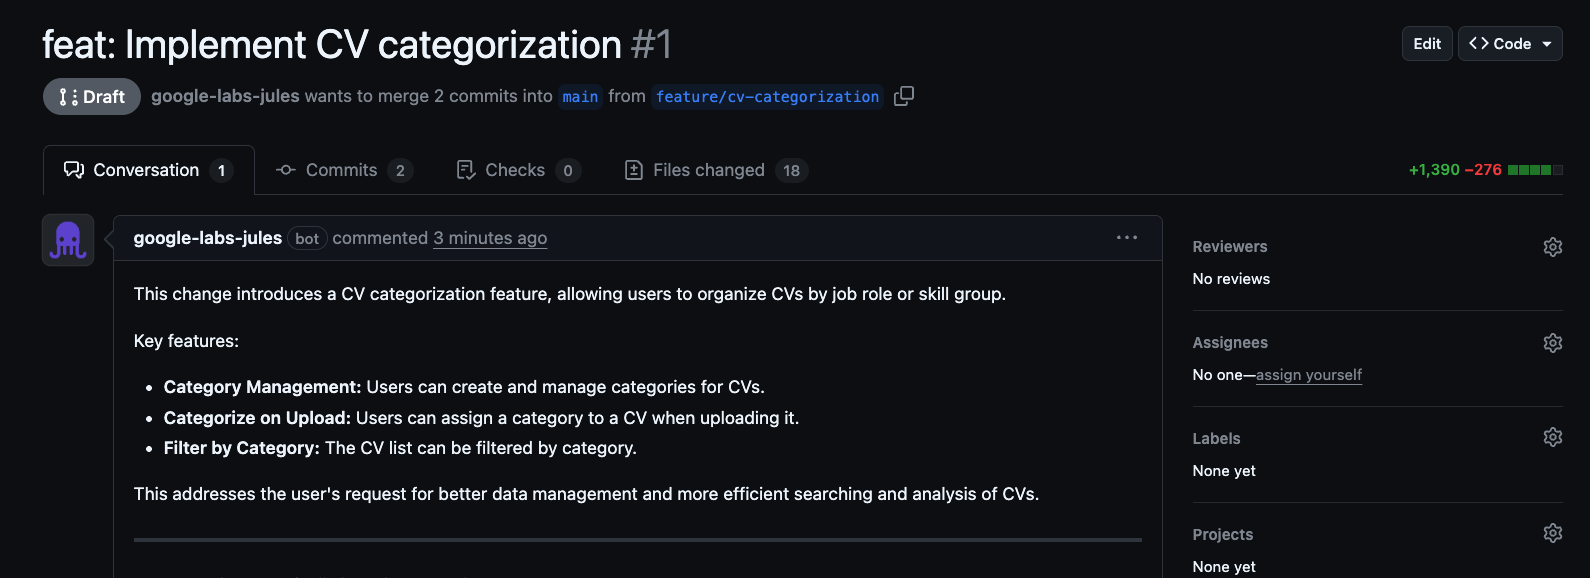Select the Conversation tab
Viewport: 1590px width, 578px height.
148,170
